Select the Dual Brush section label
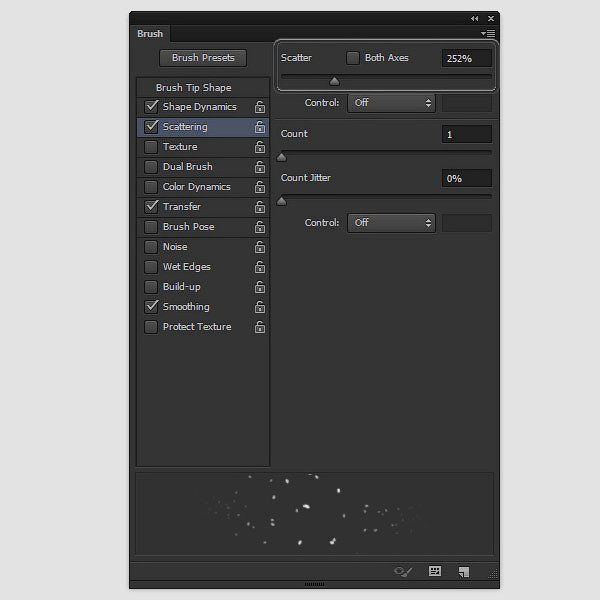The image size is (600, 600). coord(188,167)
